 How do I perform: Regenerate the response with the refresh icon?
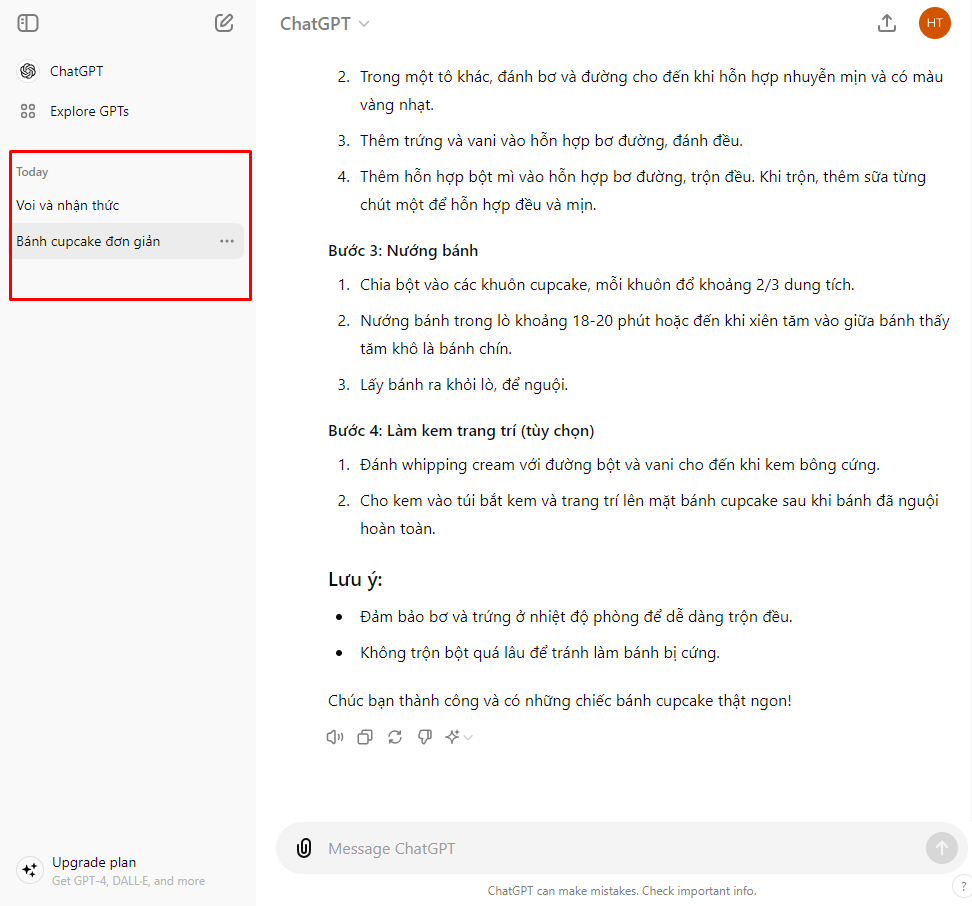(395, 737)
